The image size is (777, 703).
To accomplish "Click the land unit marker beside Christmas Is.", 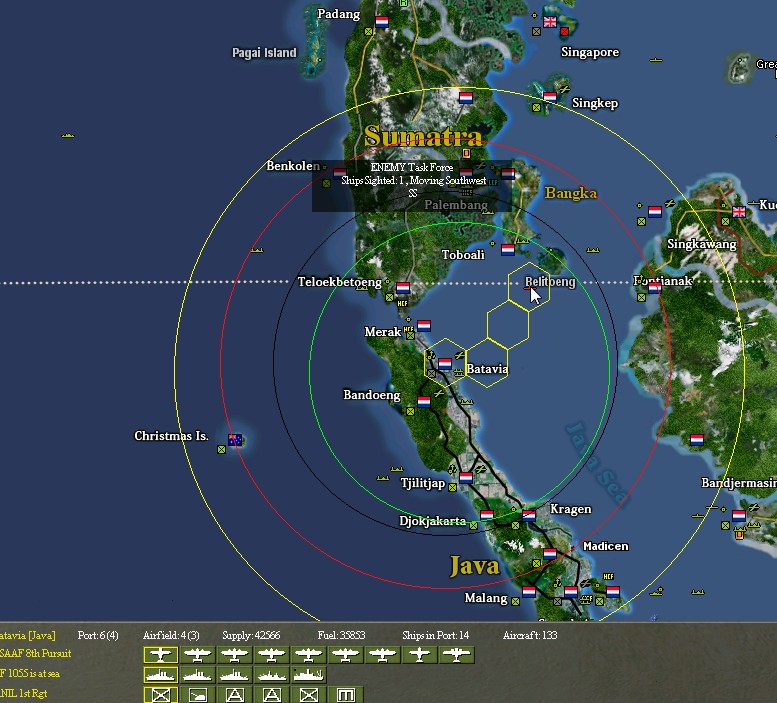I will click(x=222, y=449).
